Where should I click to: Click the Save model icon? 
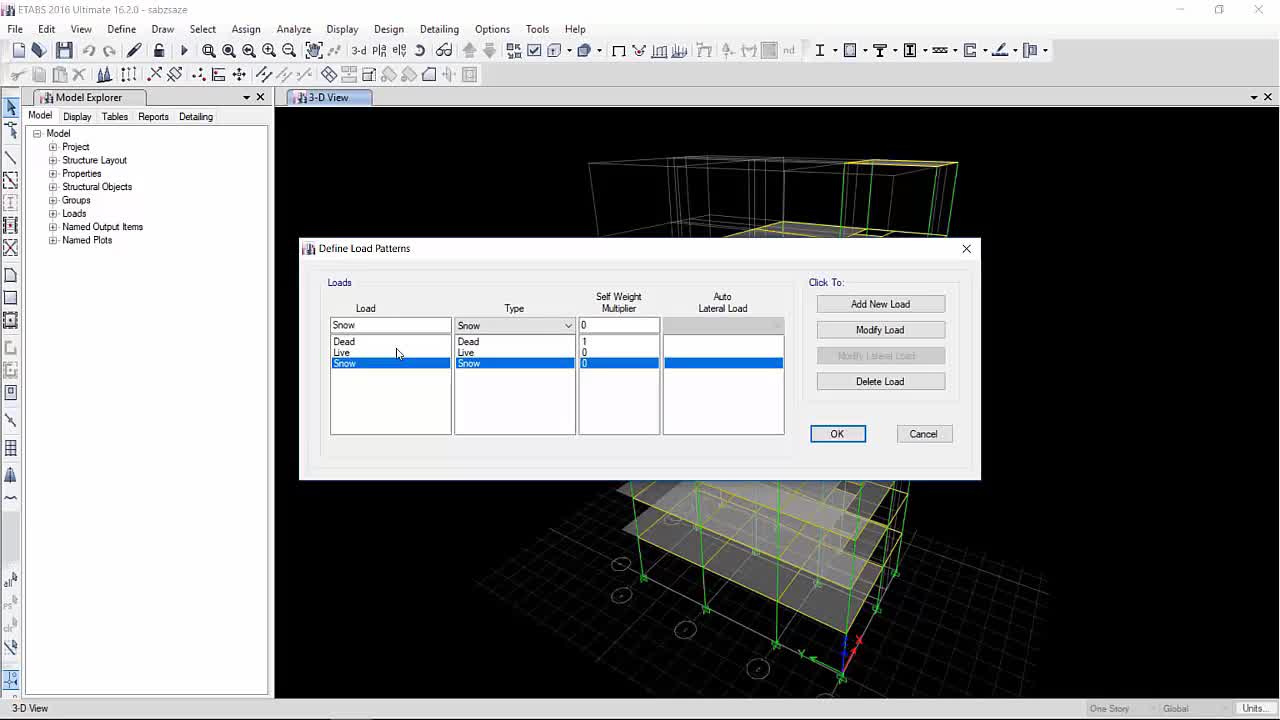(64, 50)
